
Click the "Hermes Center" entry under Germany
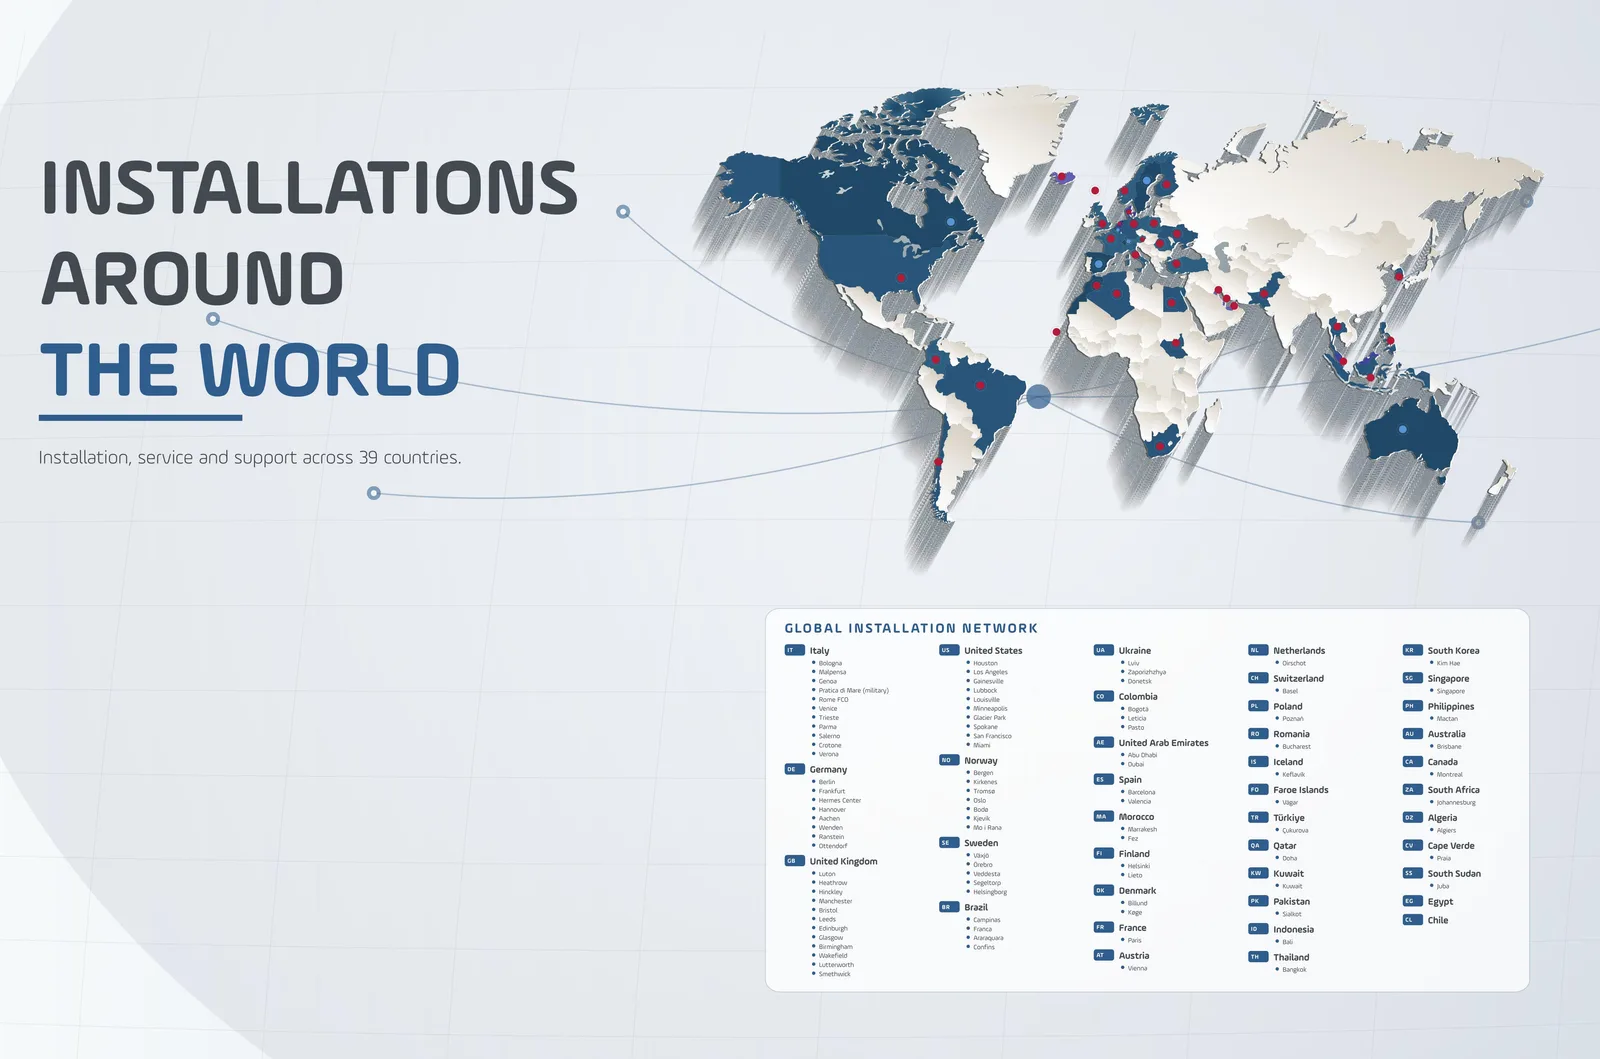[x=839, y=800]
